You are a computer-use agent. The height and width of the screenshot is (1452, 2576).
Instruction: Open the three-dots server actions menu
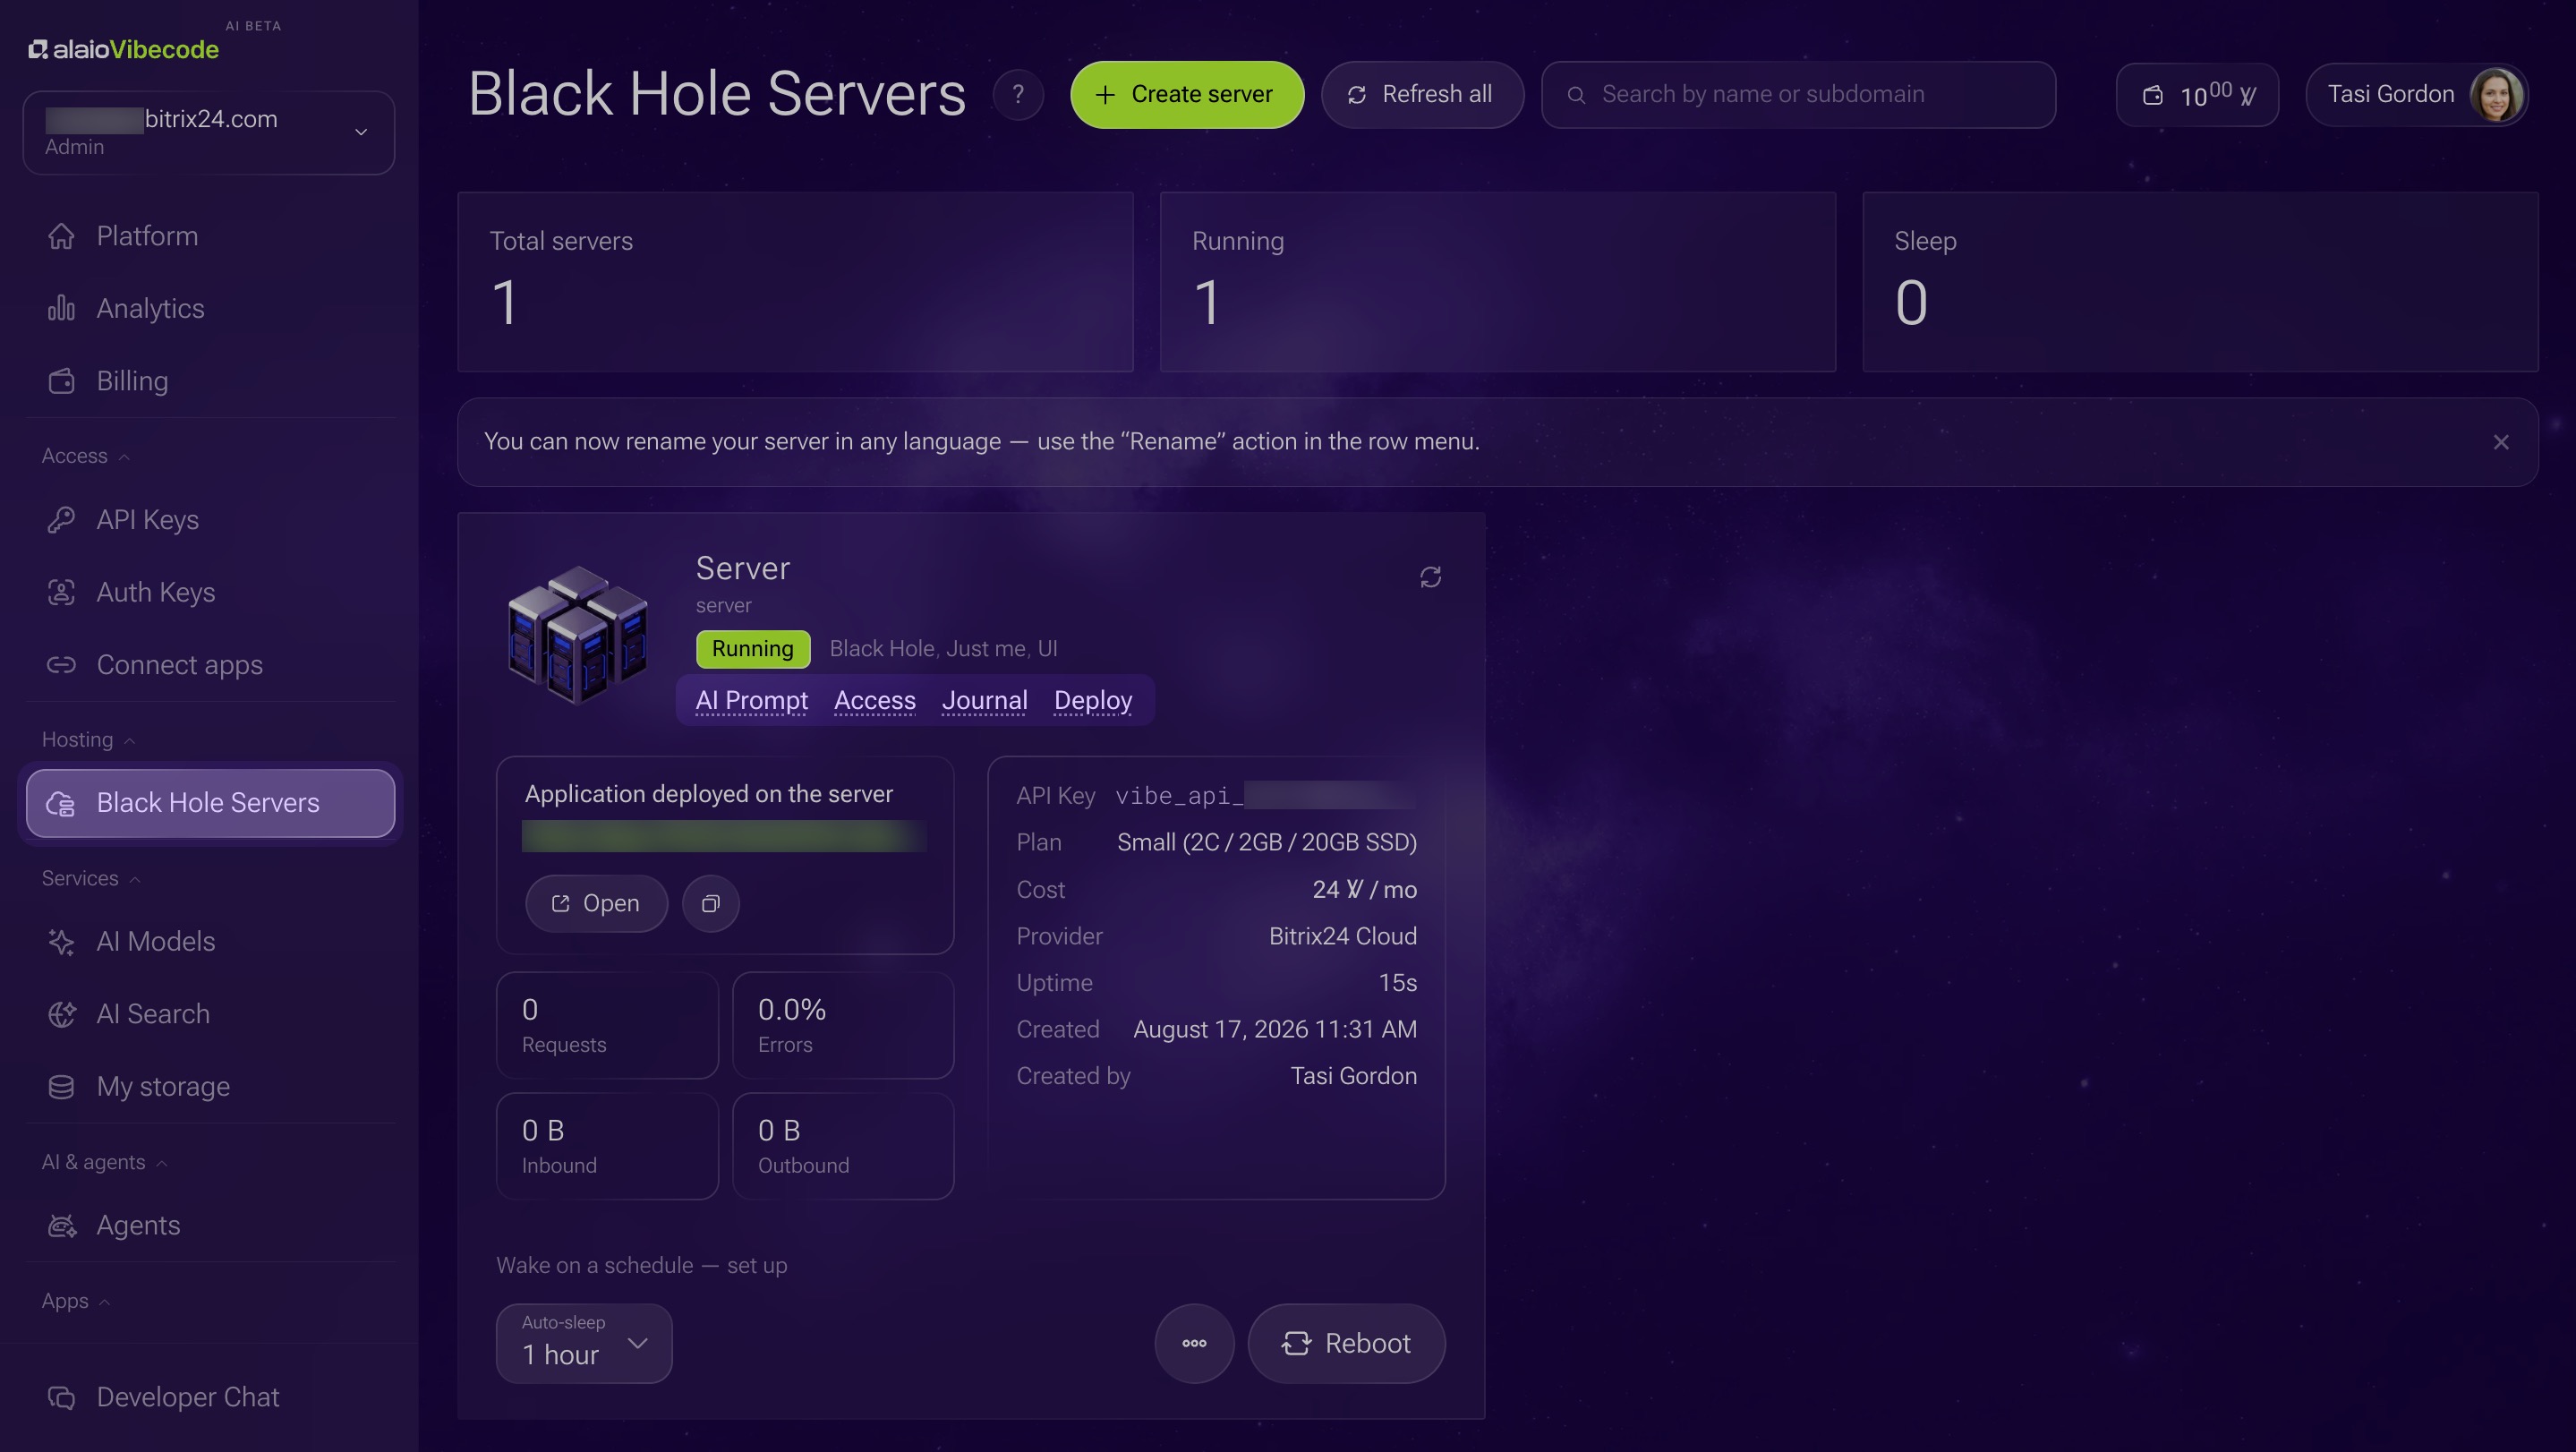[1194, 1342]
